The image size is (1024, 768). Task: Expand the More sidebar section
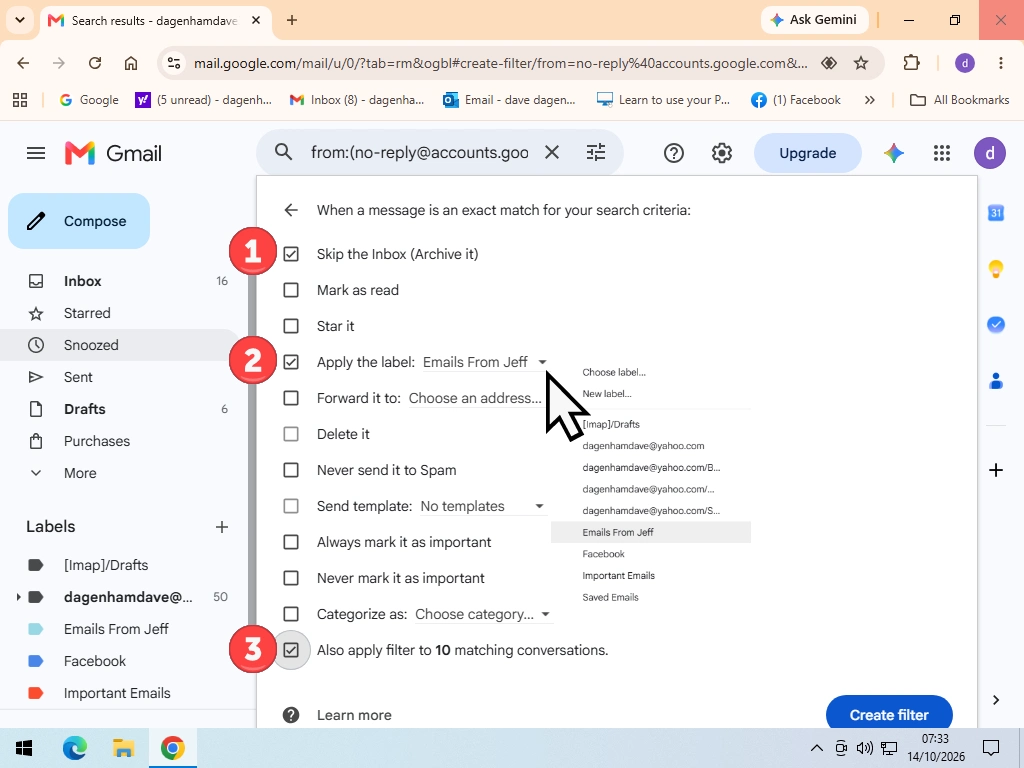[x=80, y=473]
